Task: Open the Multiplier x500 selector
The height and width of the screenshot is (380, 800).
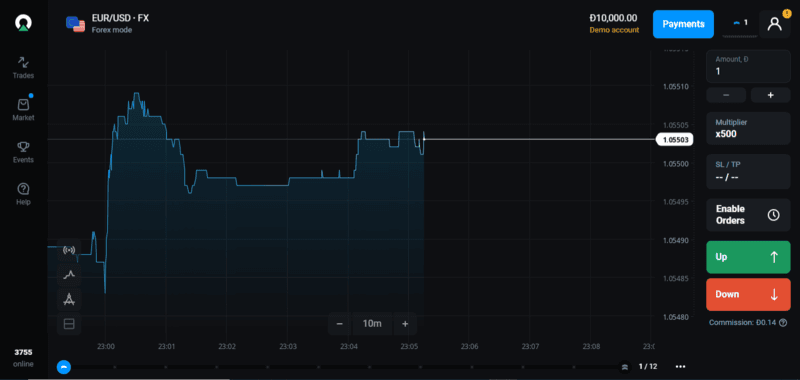Action: (748, 129)
